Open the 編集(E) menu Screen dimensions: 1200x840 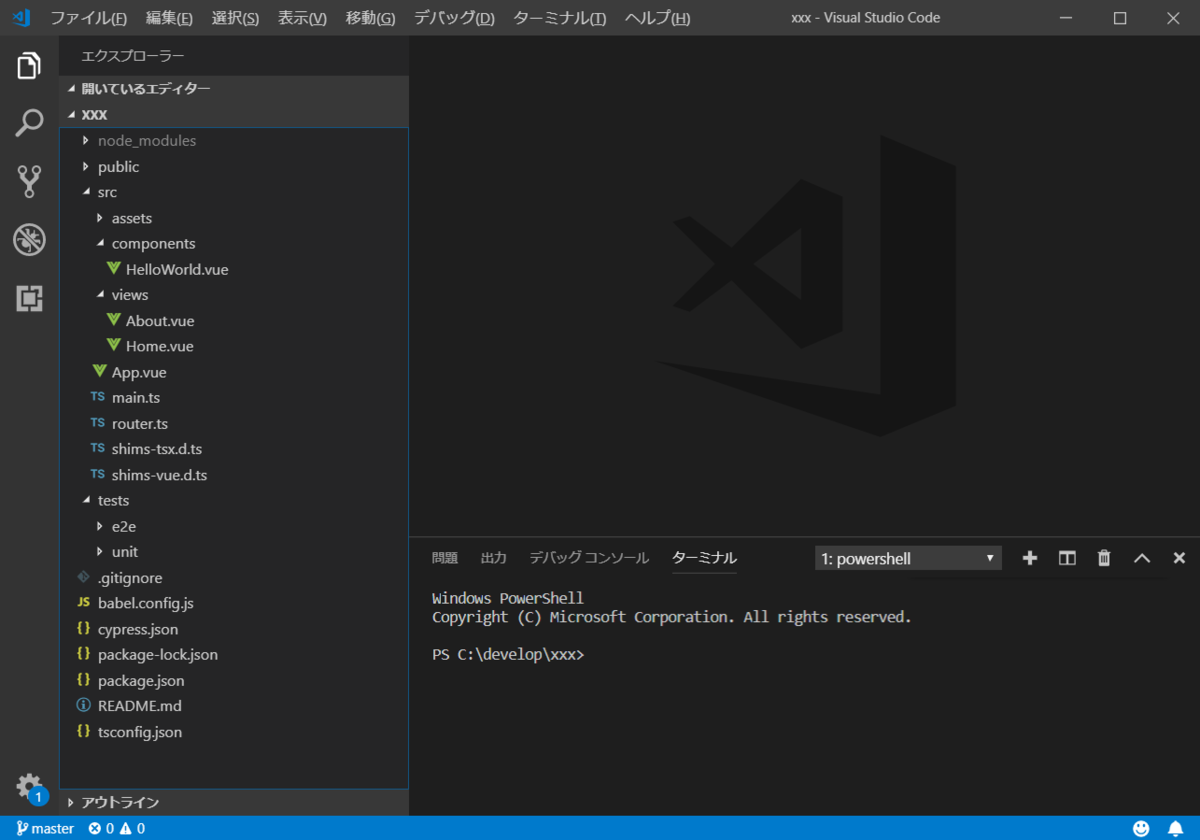click(x=169, y=18)
